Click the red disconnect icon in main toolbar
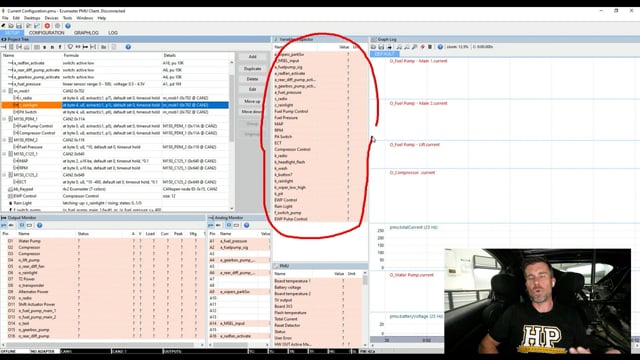 click(47, 26)
